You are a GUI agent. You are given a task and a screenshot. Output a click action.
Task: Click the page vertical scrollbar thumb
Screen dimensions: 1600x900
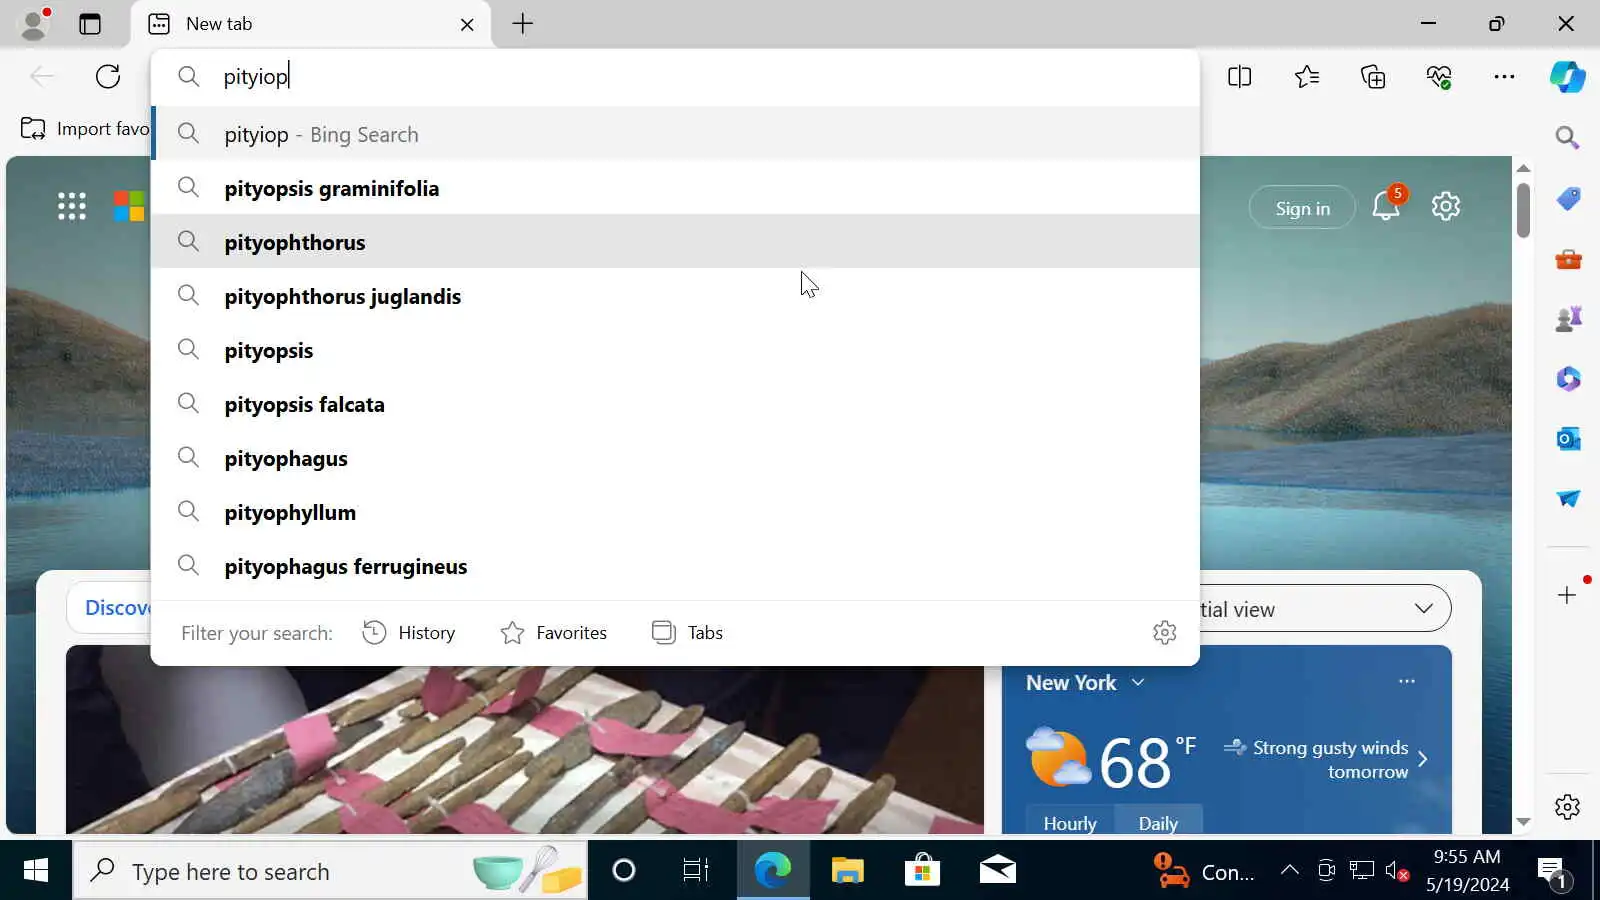pyautogui.click(x=1523, y=210)
